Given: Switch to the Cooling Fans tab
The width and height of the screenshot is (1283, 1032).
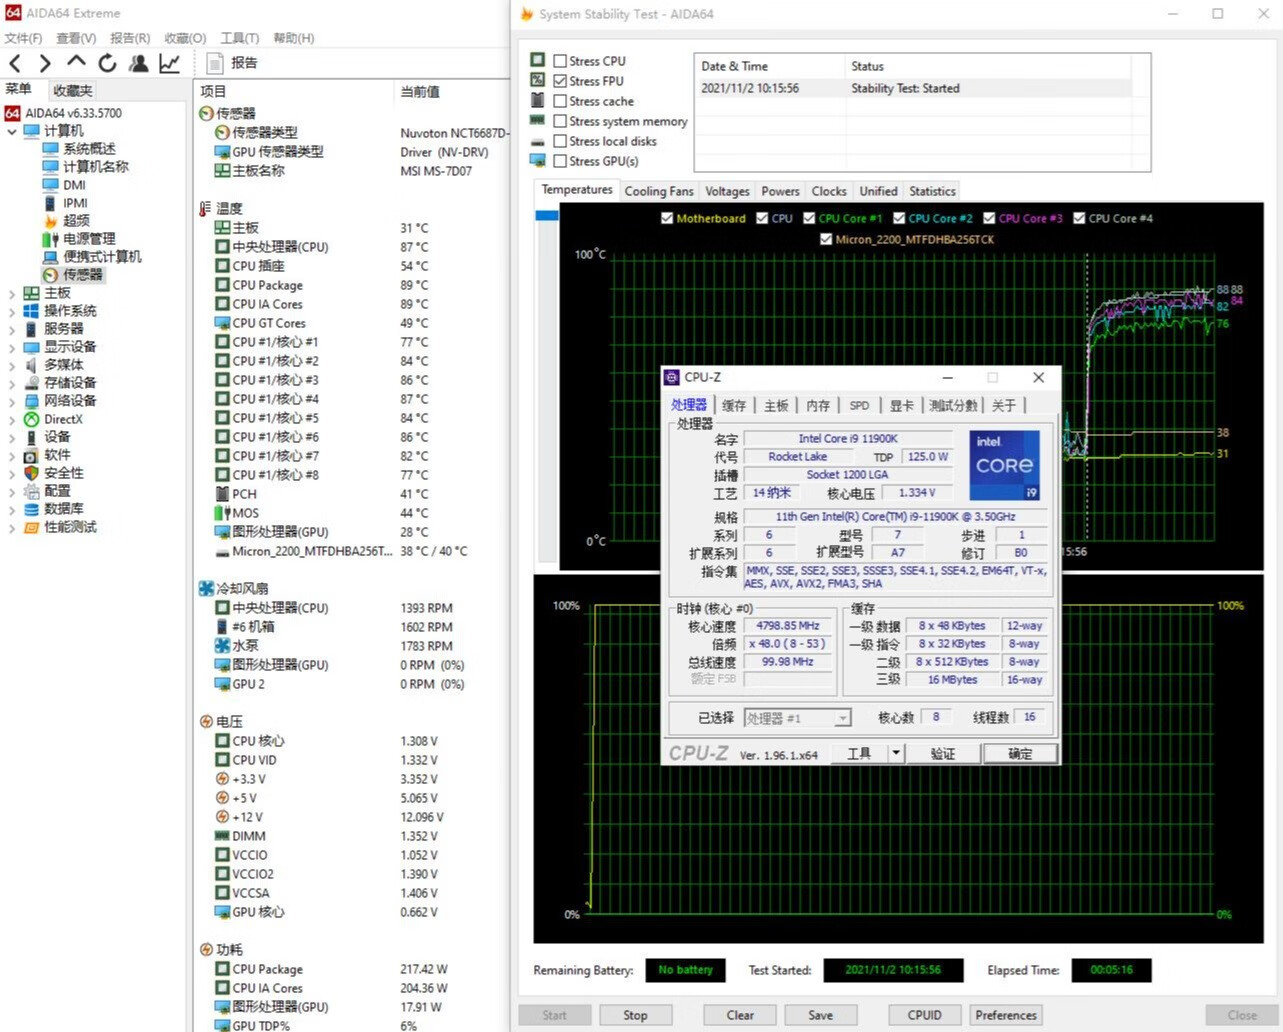Looking at the screenshot, I should [x=658, y=191].
